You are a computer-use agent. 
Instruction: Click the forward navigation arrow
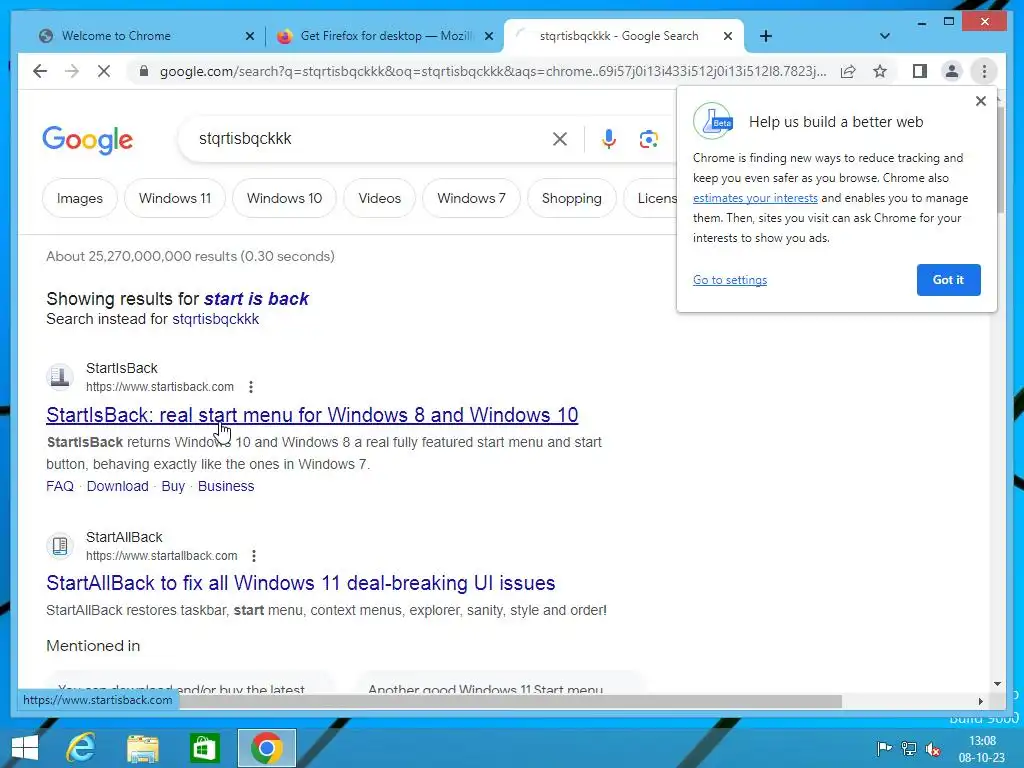pyautogui.click(x=72, y=71)
